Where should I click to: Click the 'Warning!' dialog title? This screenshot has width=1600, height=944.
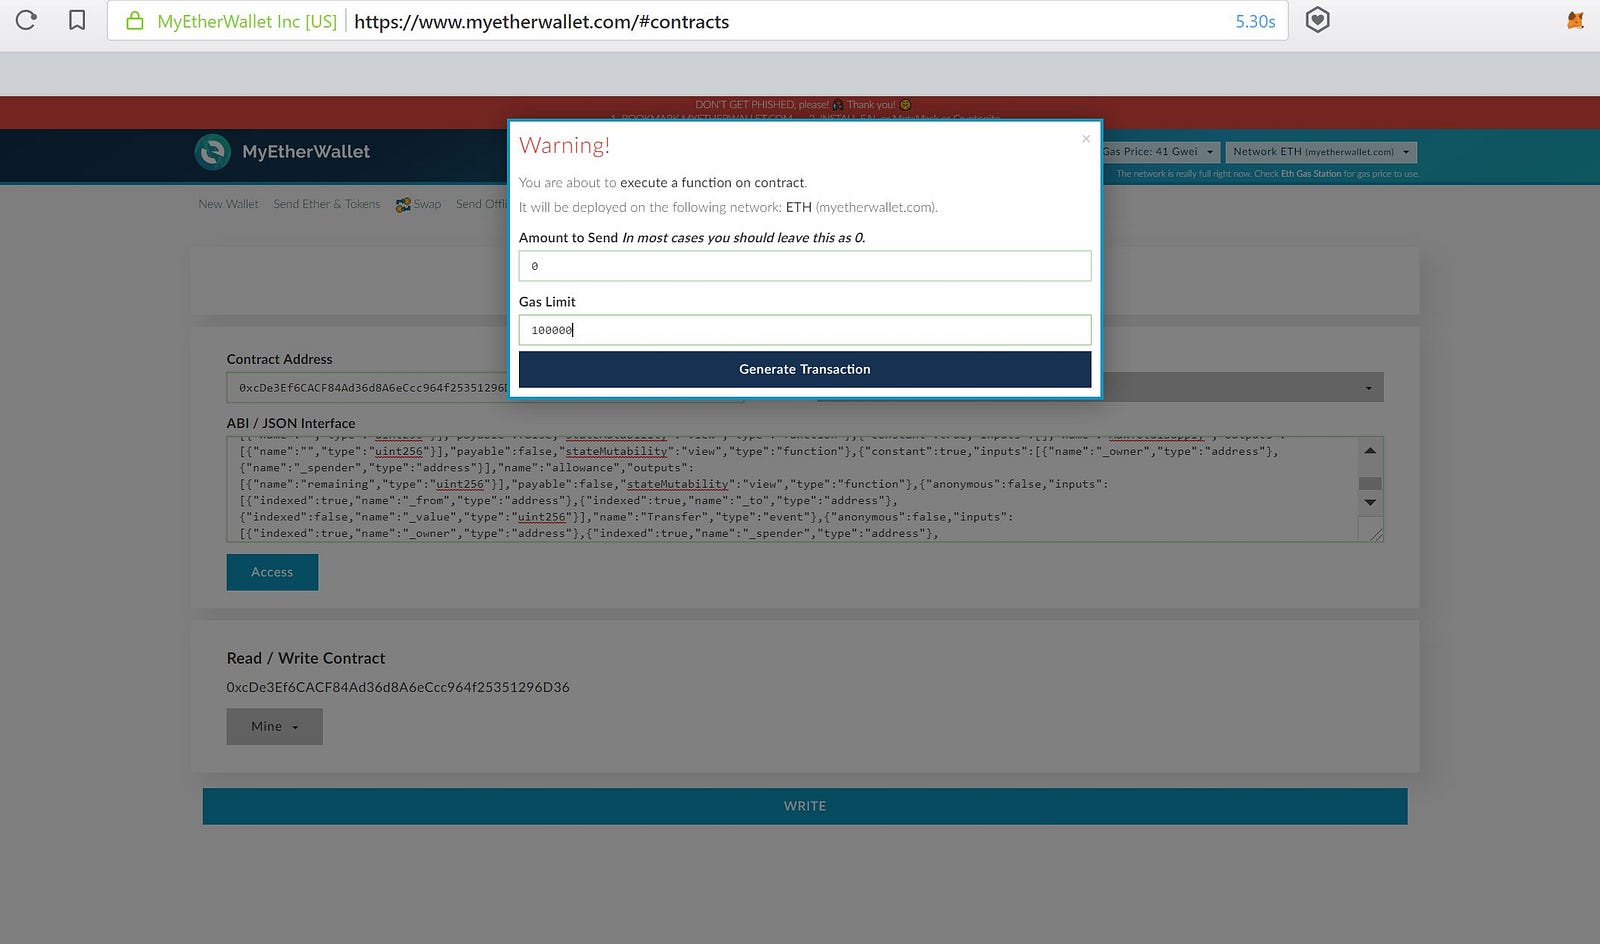click(x=564, y=145)
